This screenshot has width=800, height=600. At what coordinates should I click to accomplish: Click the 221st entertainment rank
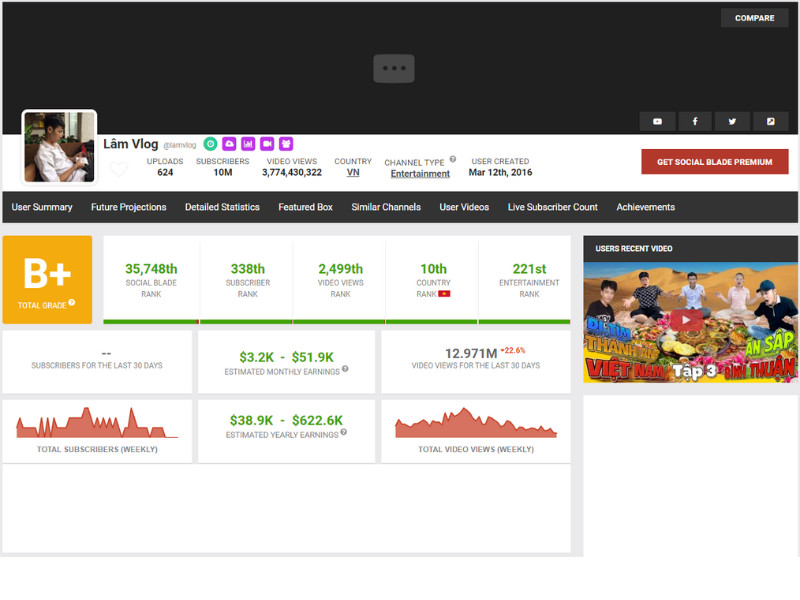[529, 268]
